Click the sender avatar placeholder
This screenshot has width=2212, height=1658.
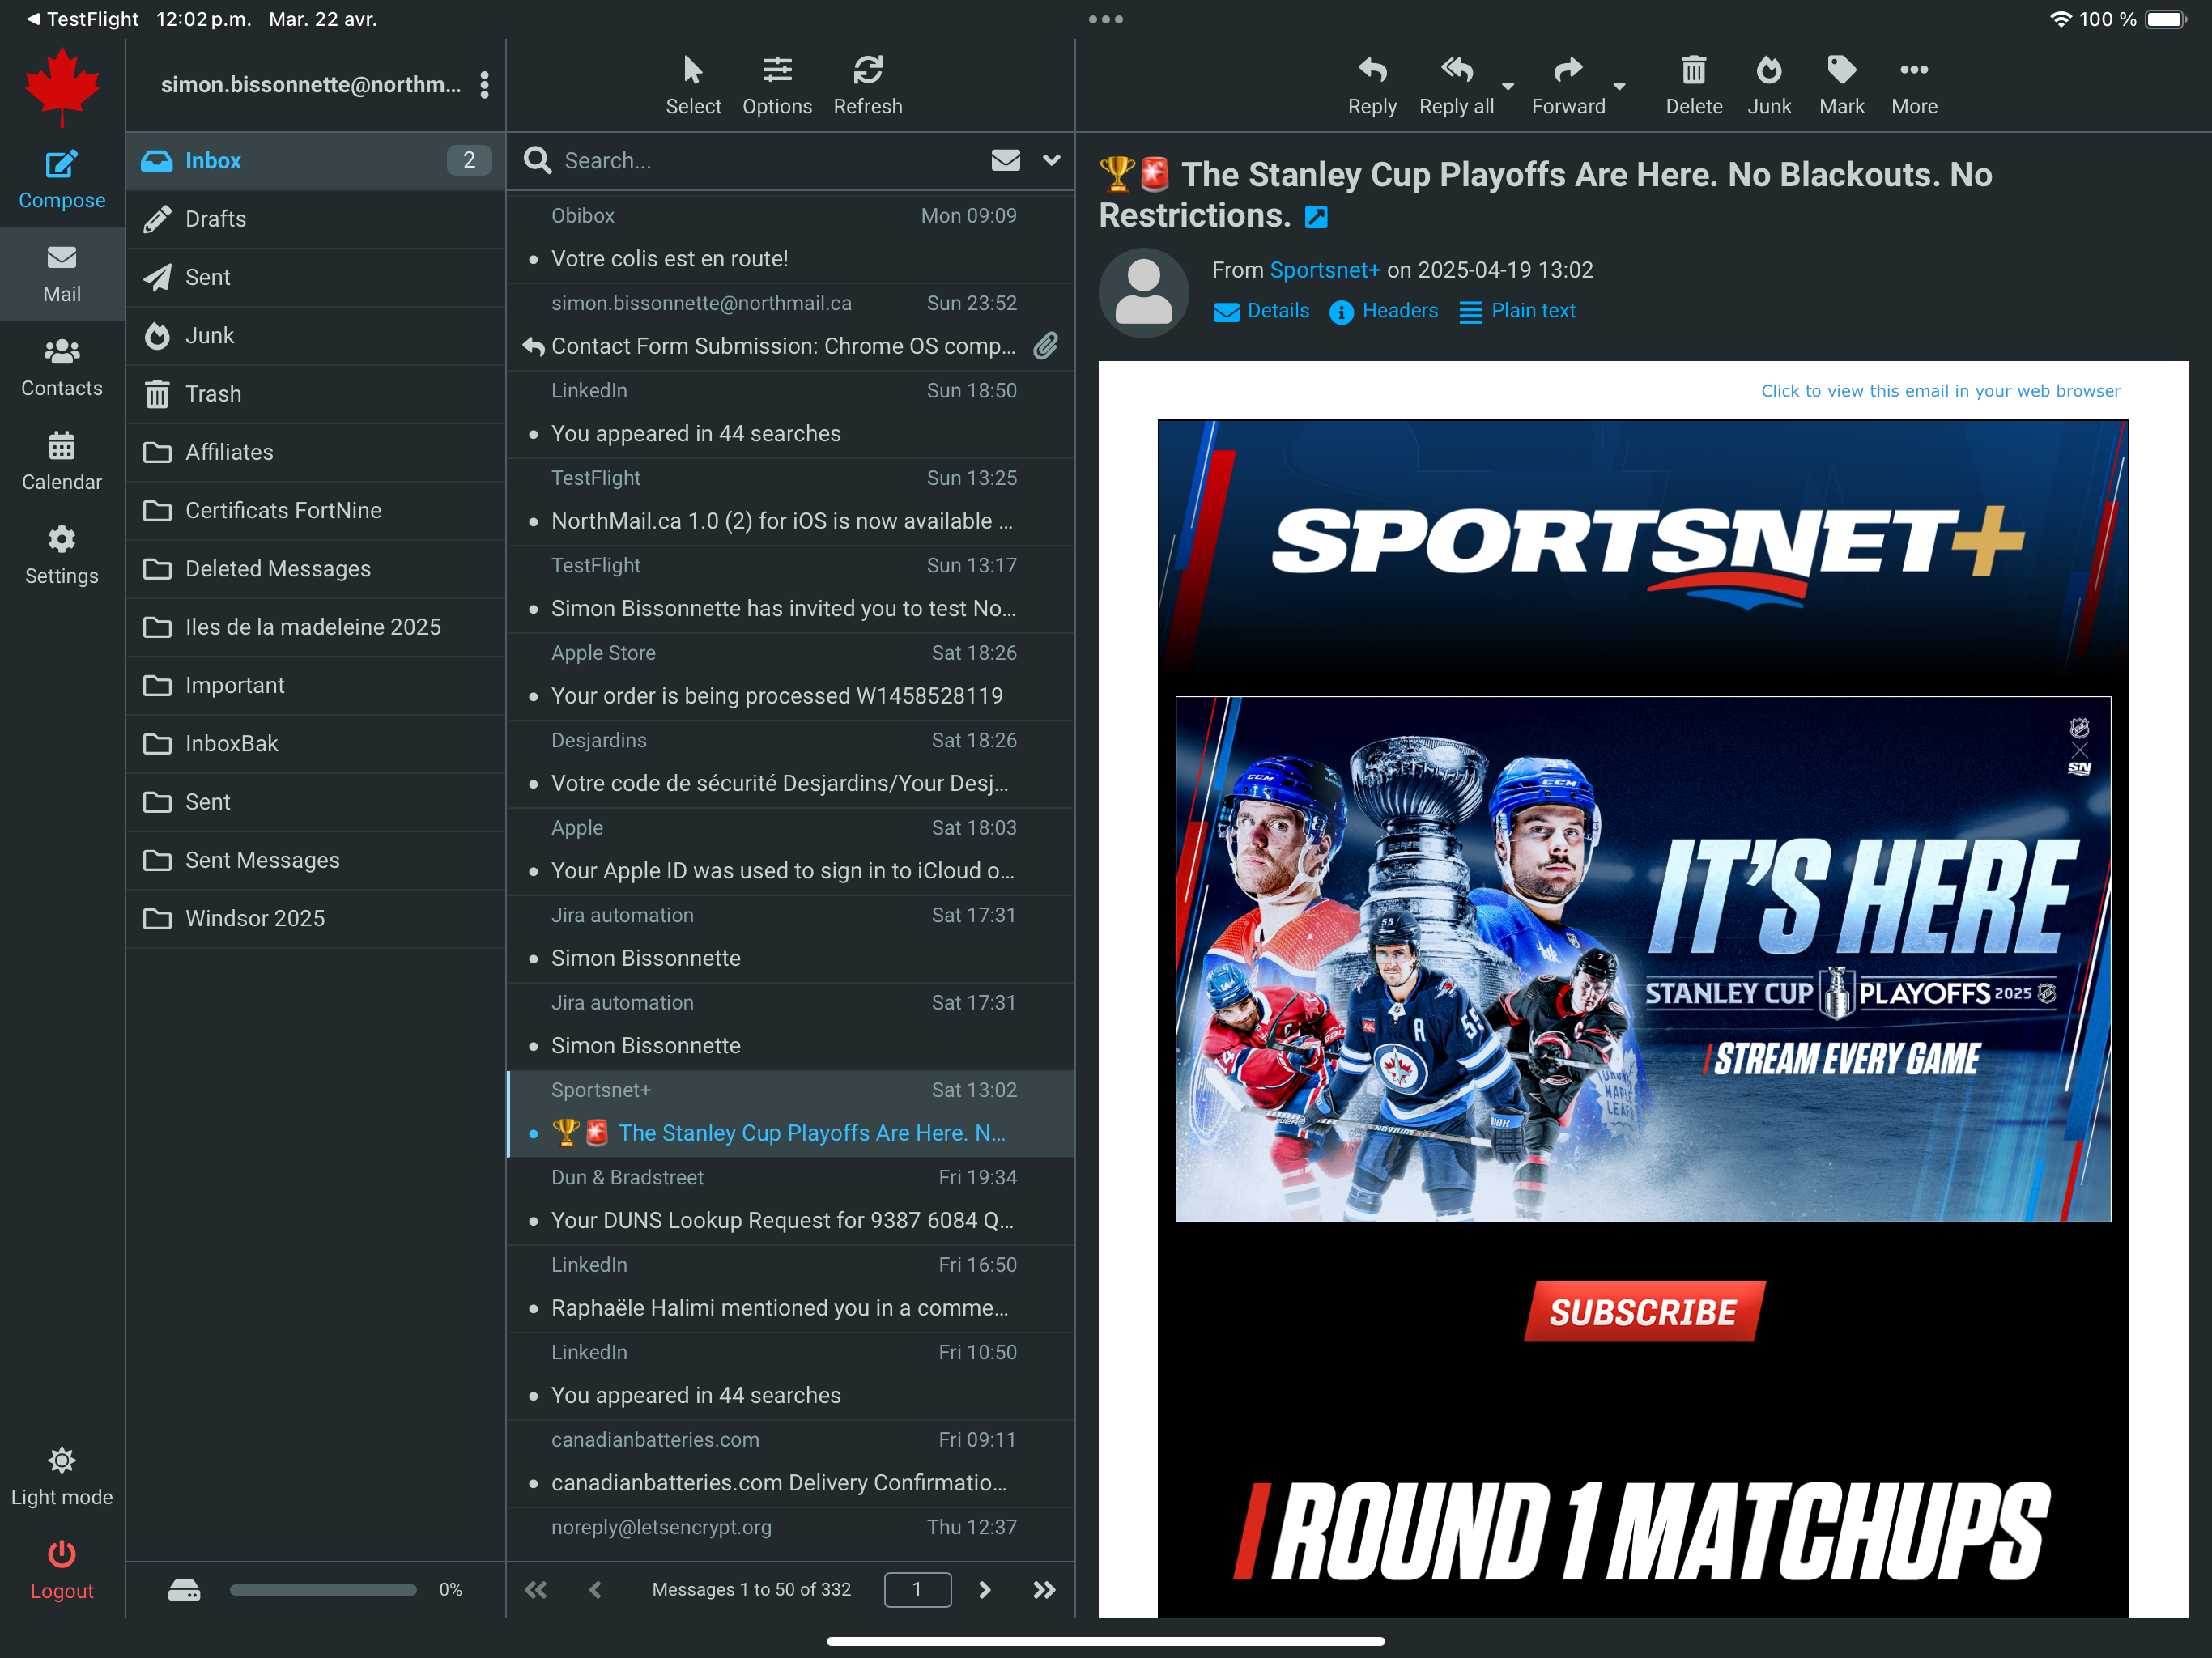pos(1143,292)
